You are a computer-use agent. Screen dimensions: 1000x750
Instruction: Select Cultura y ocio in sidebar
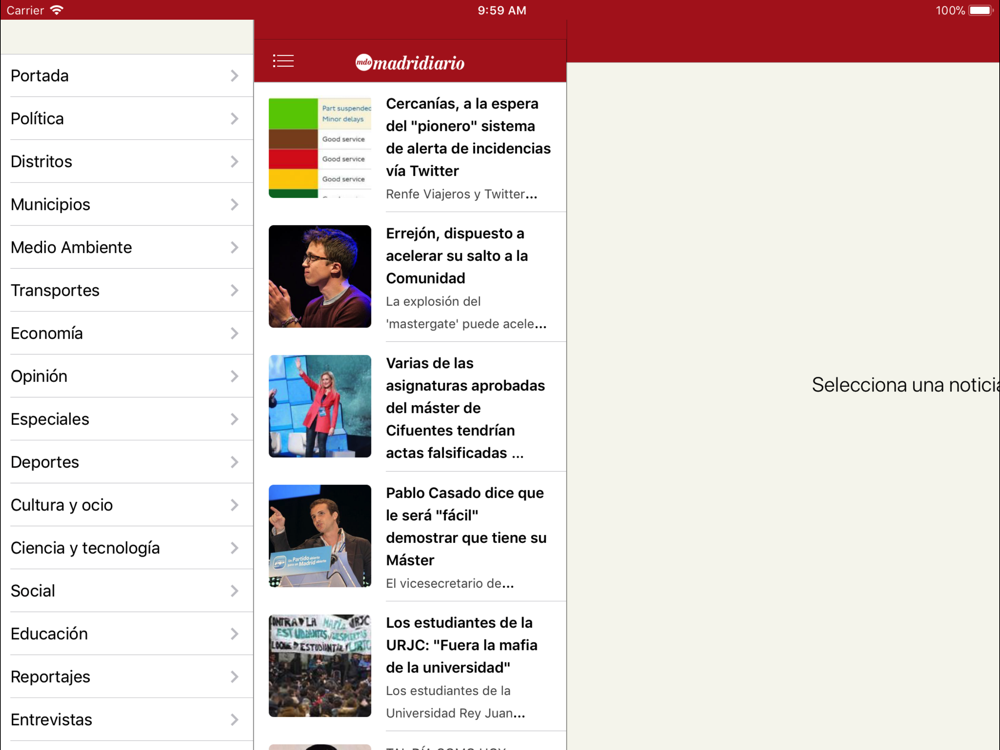(62, 506)
